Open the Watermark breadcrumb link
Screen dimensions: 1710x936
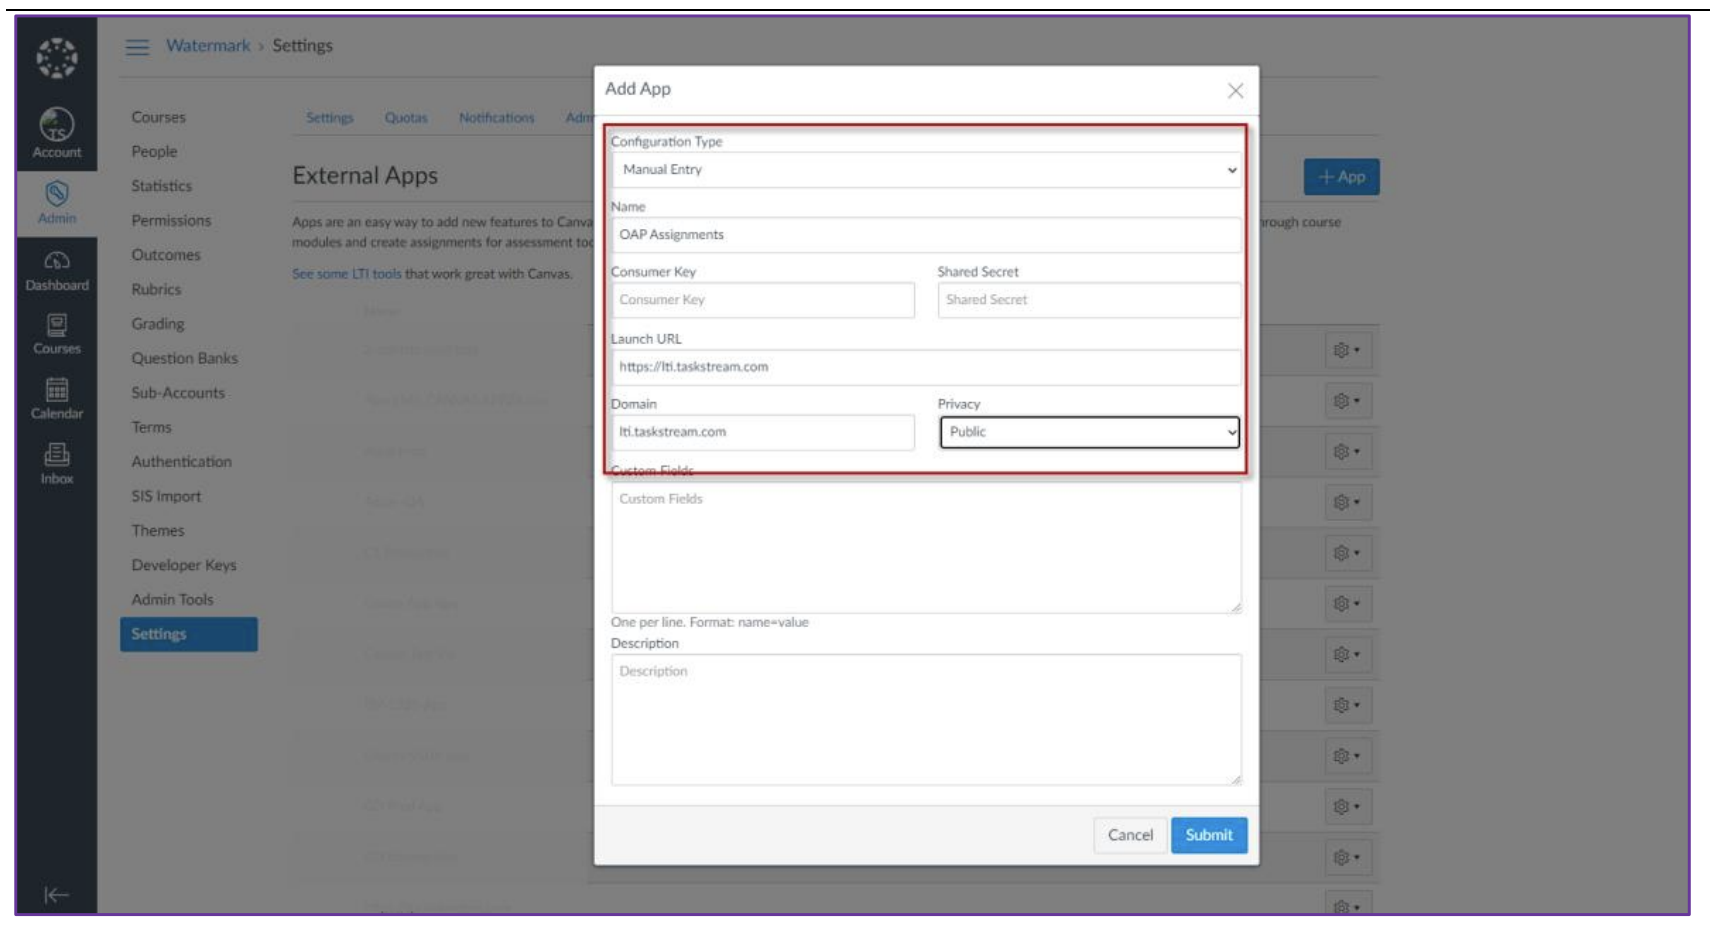pyautogui.click(x=208, y=46)
